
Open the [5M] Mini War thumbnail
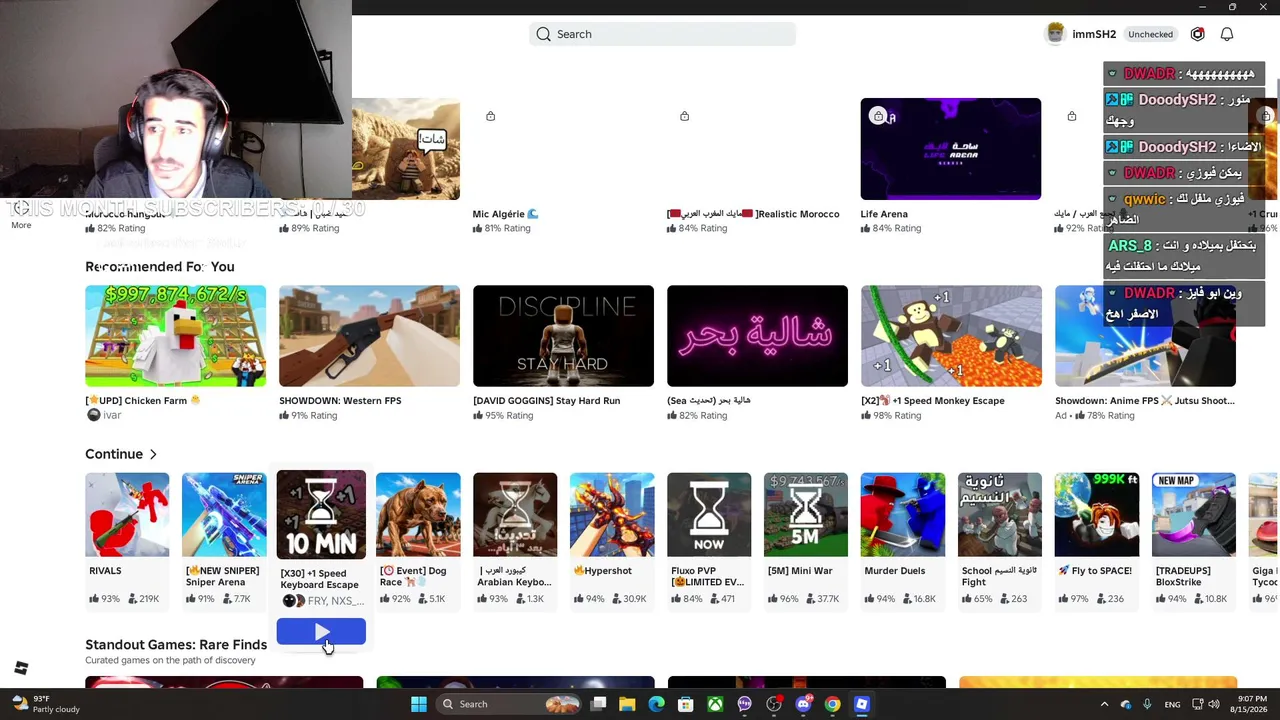click(806, 515)
